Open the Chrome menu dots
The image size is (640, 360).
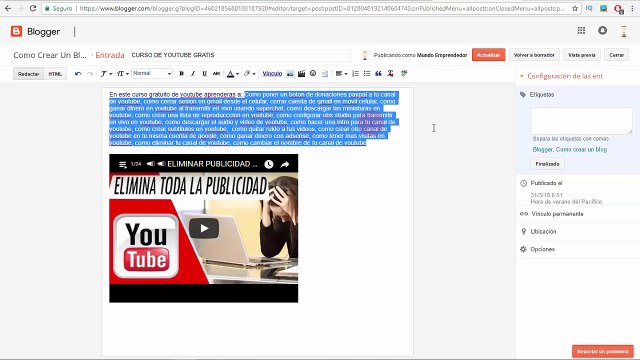(632, 8)
